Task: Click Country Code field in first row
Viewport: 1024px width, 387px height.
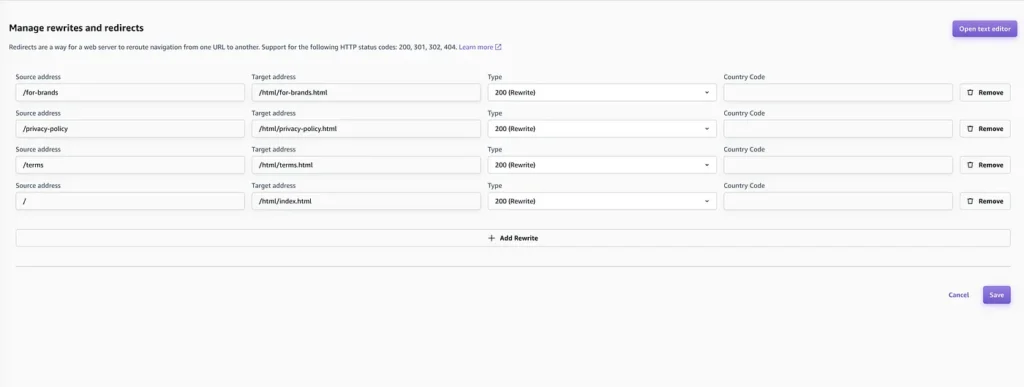Action: [x=838, y=93]
